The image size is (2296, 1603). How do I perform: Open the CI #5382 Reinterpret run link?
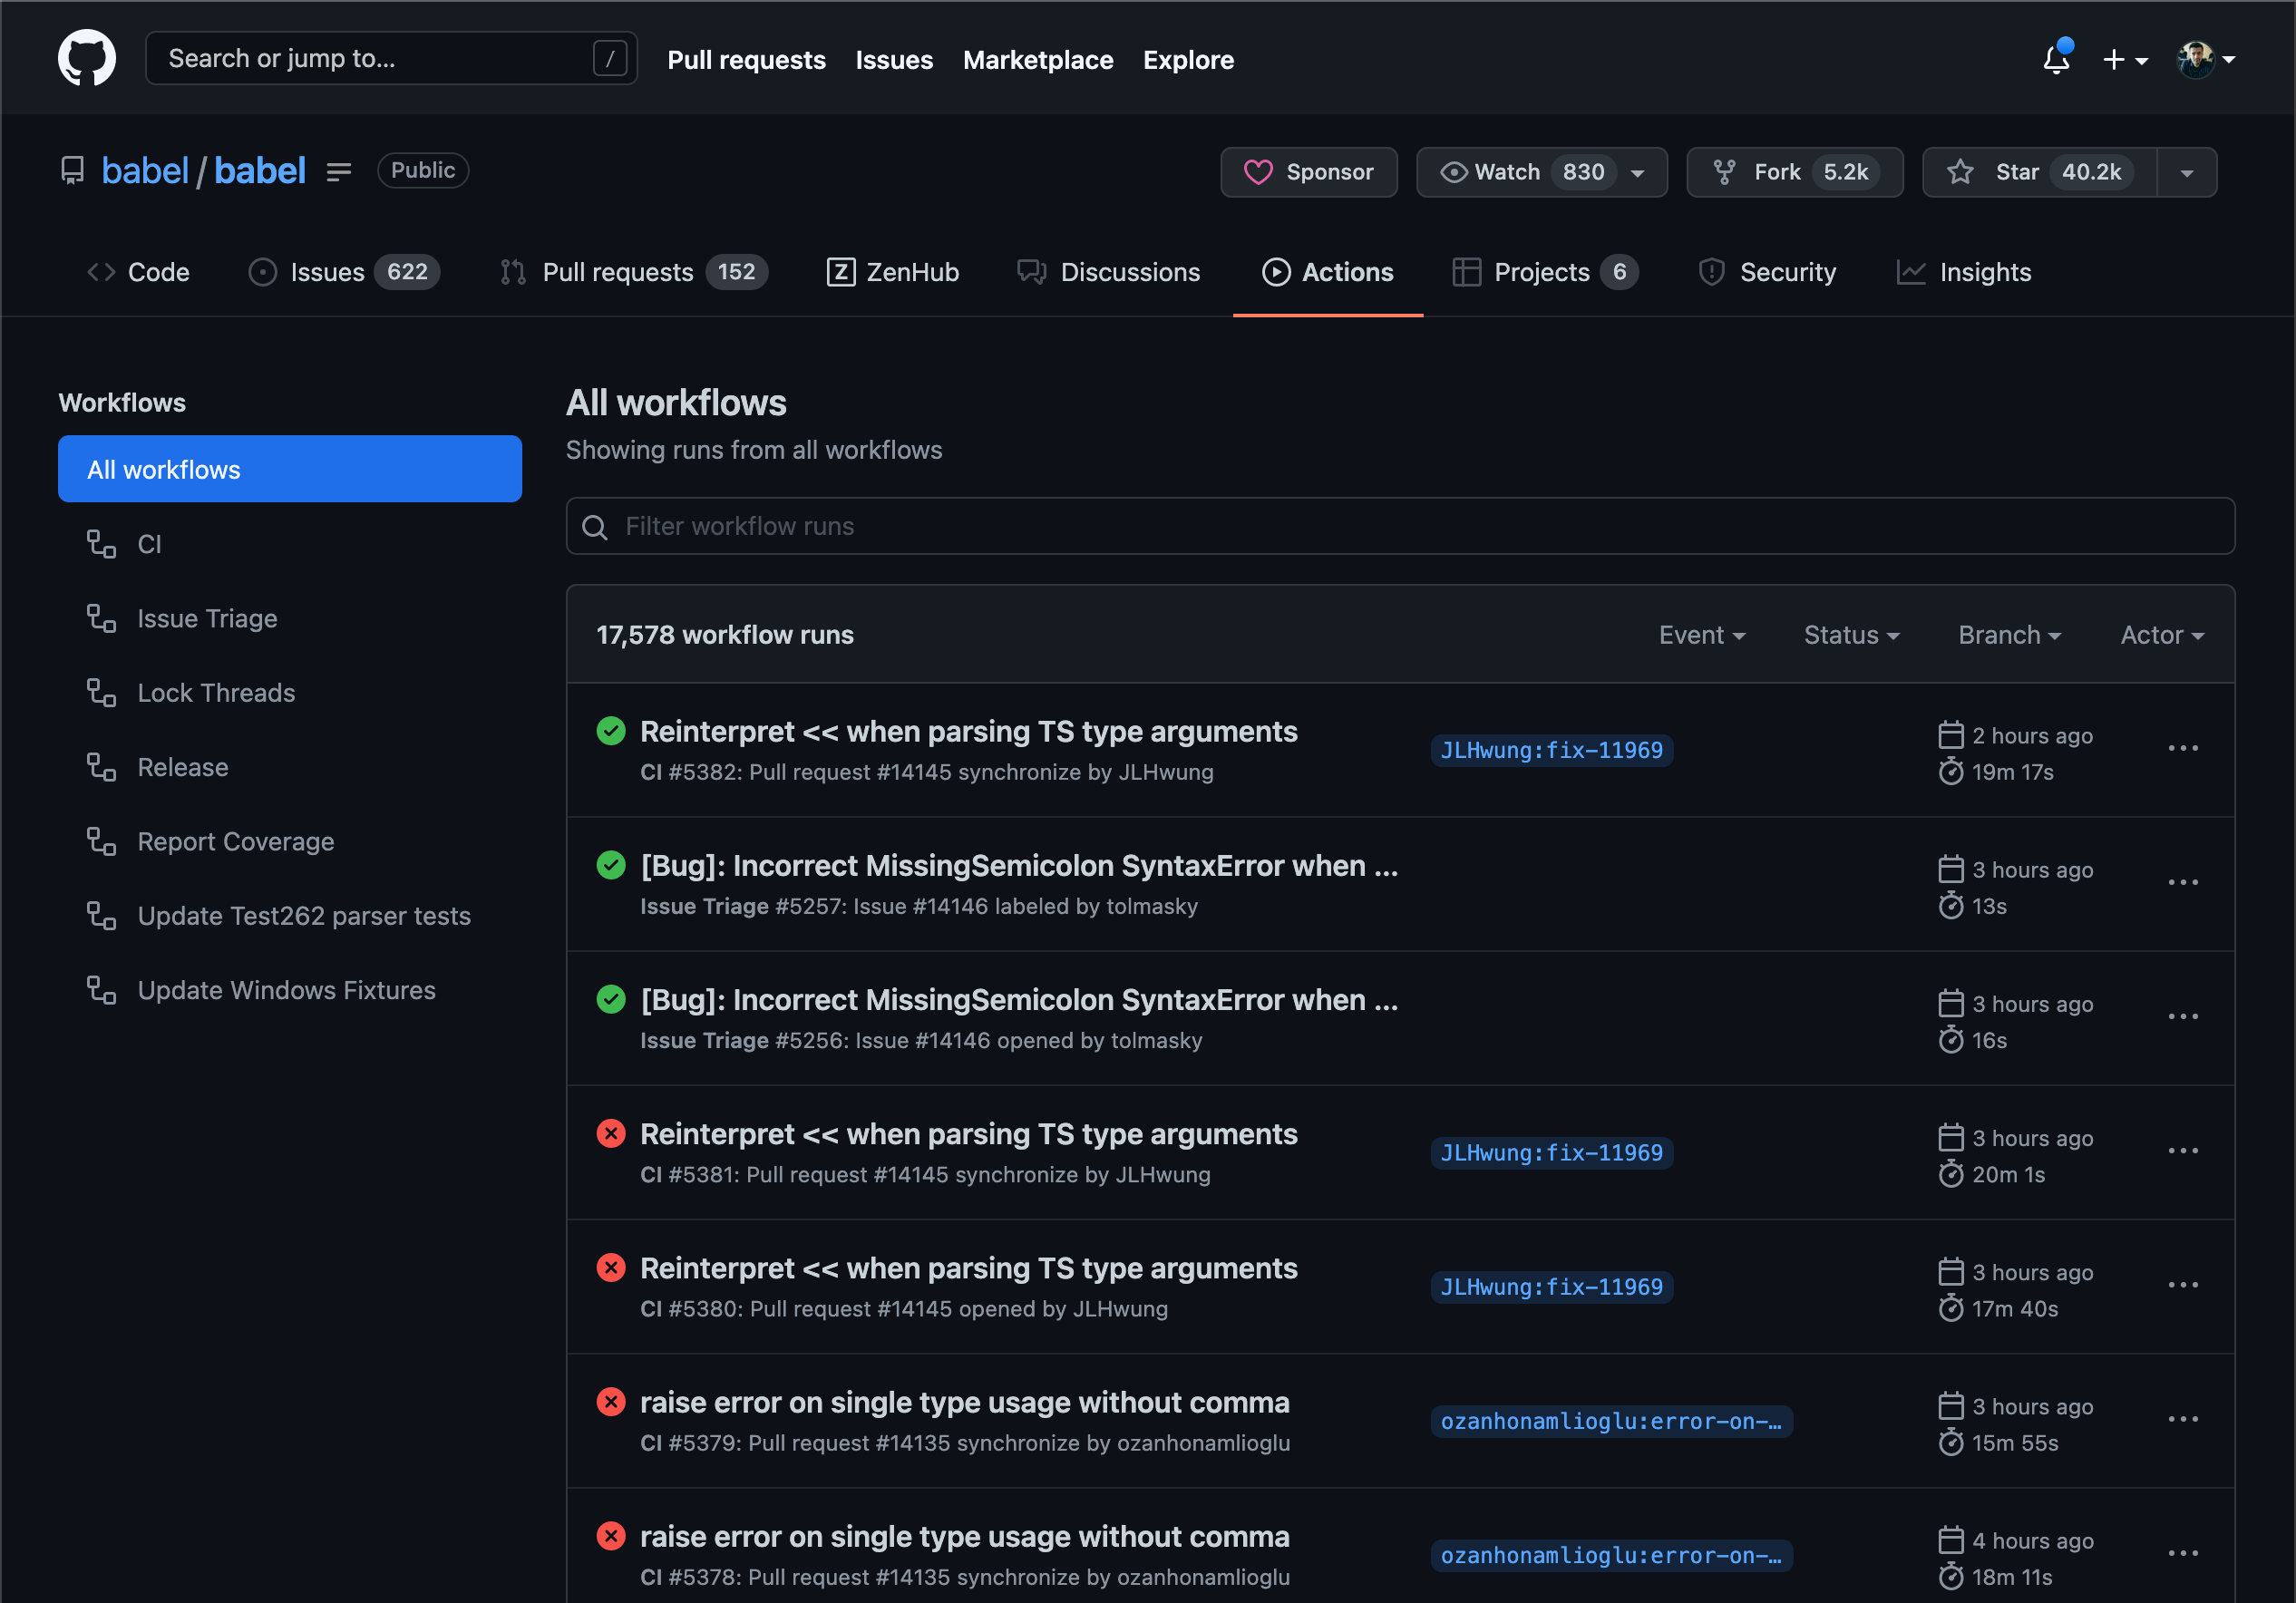point(968,732)
